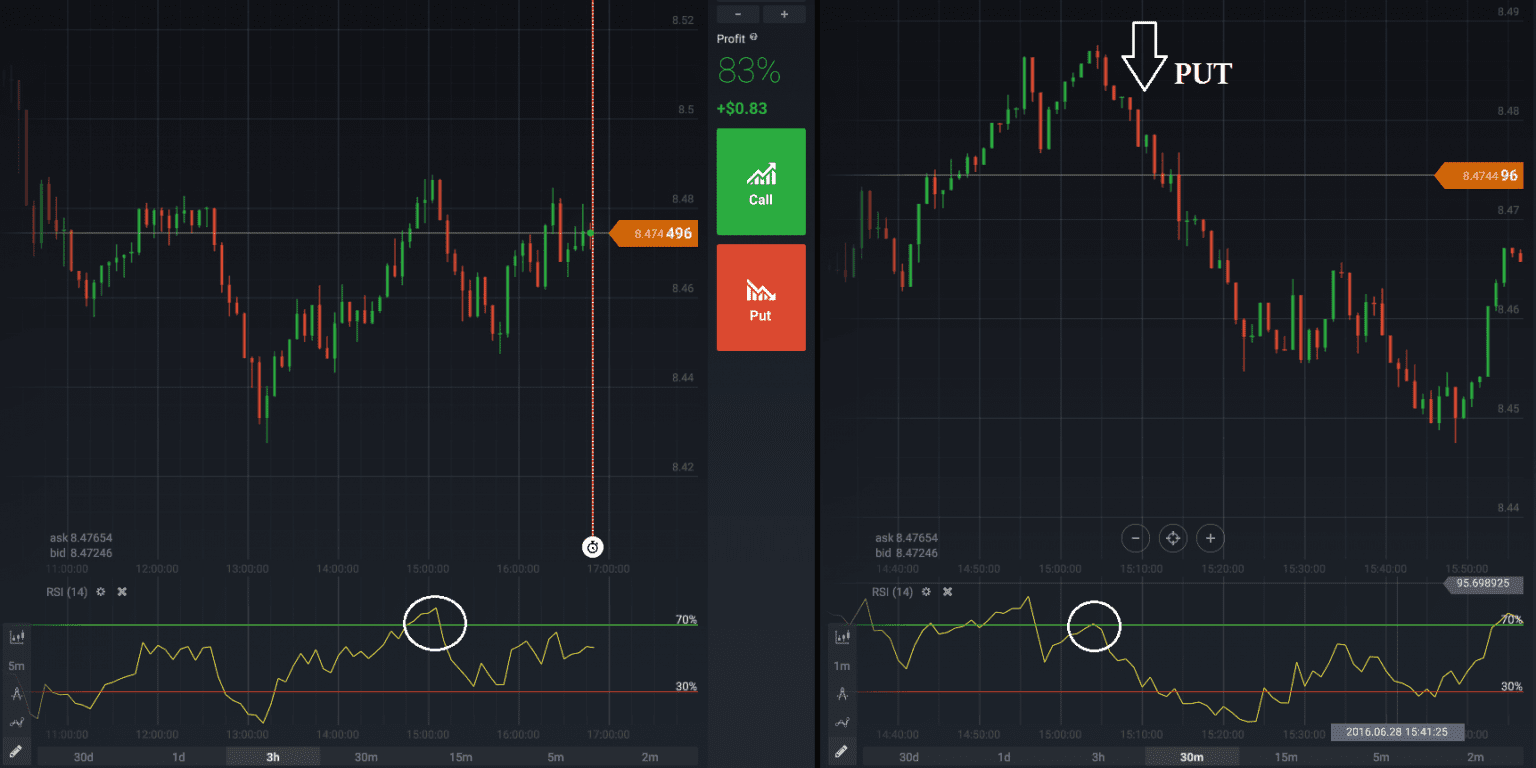
Task: Open chart type candlestick icon in right chart
Action: pyautogui.click(x=842, y=636)
